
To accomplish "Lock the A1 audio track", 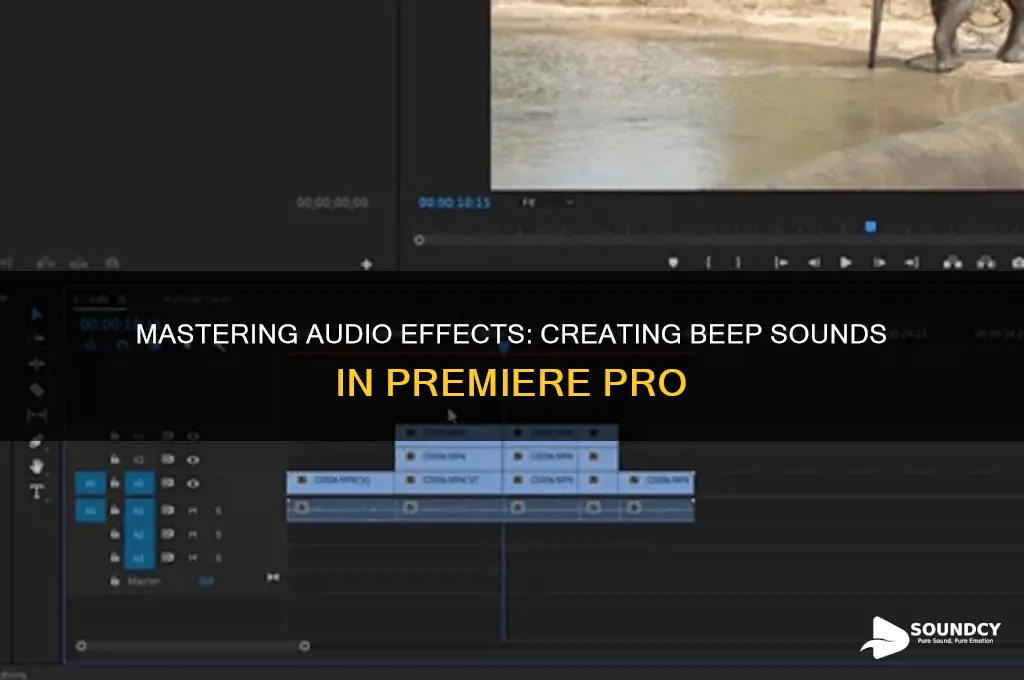I will (115, 510).
